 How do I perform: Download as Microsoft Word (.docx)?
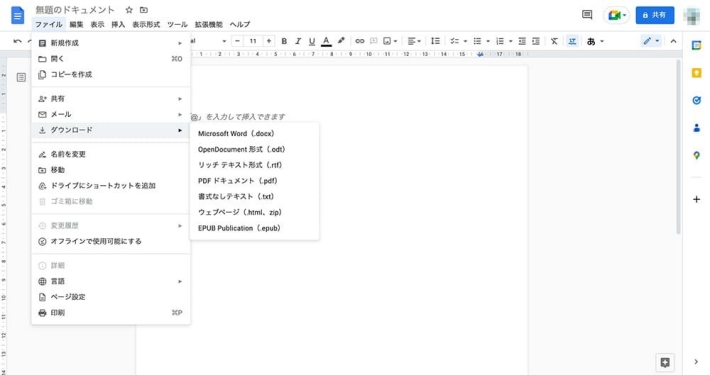coord(254,134)
